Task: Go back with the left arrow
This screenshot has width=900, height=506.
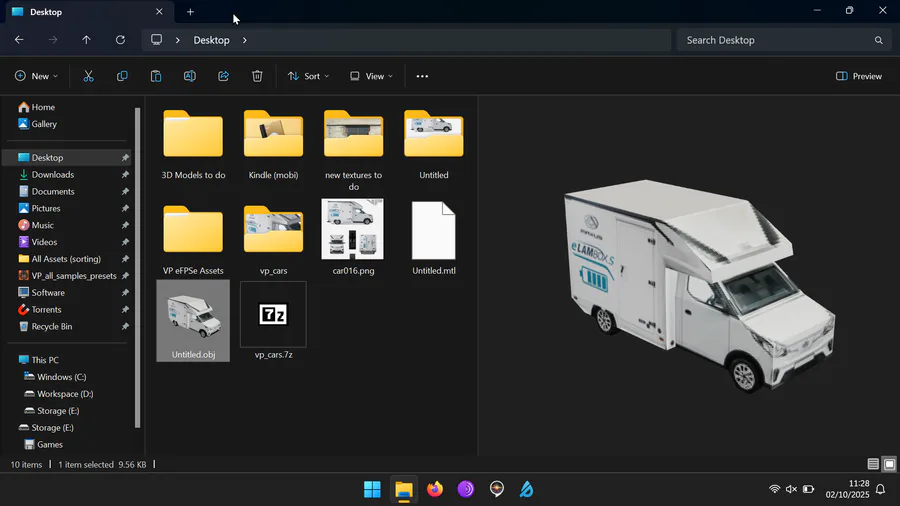Action: pos(19,40)
